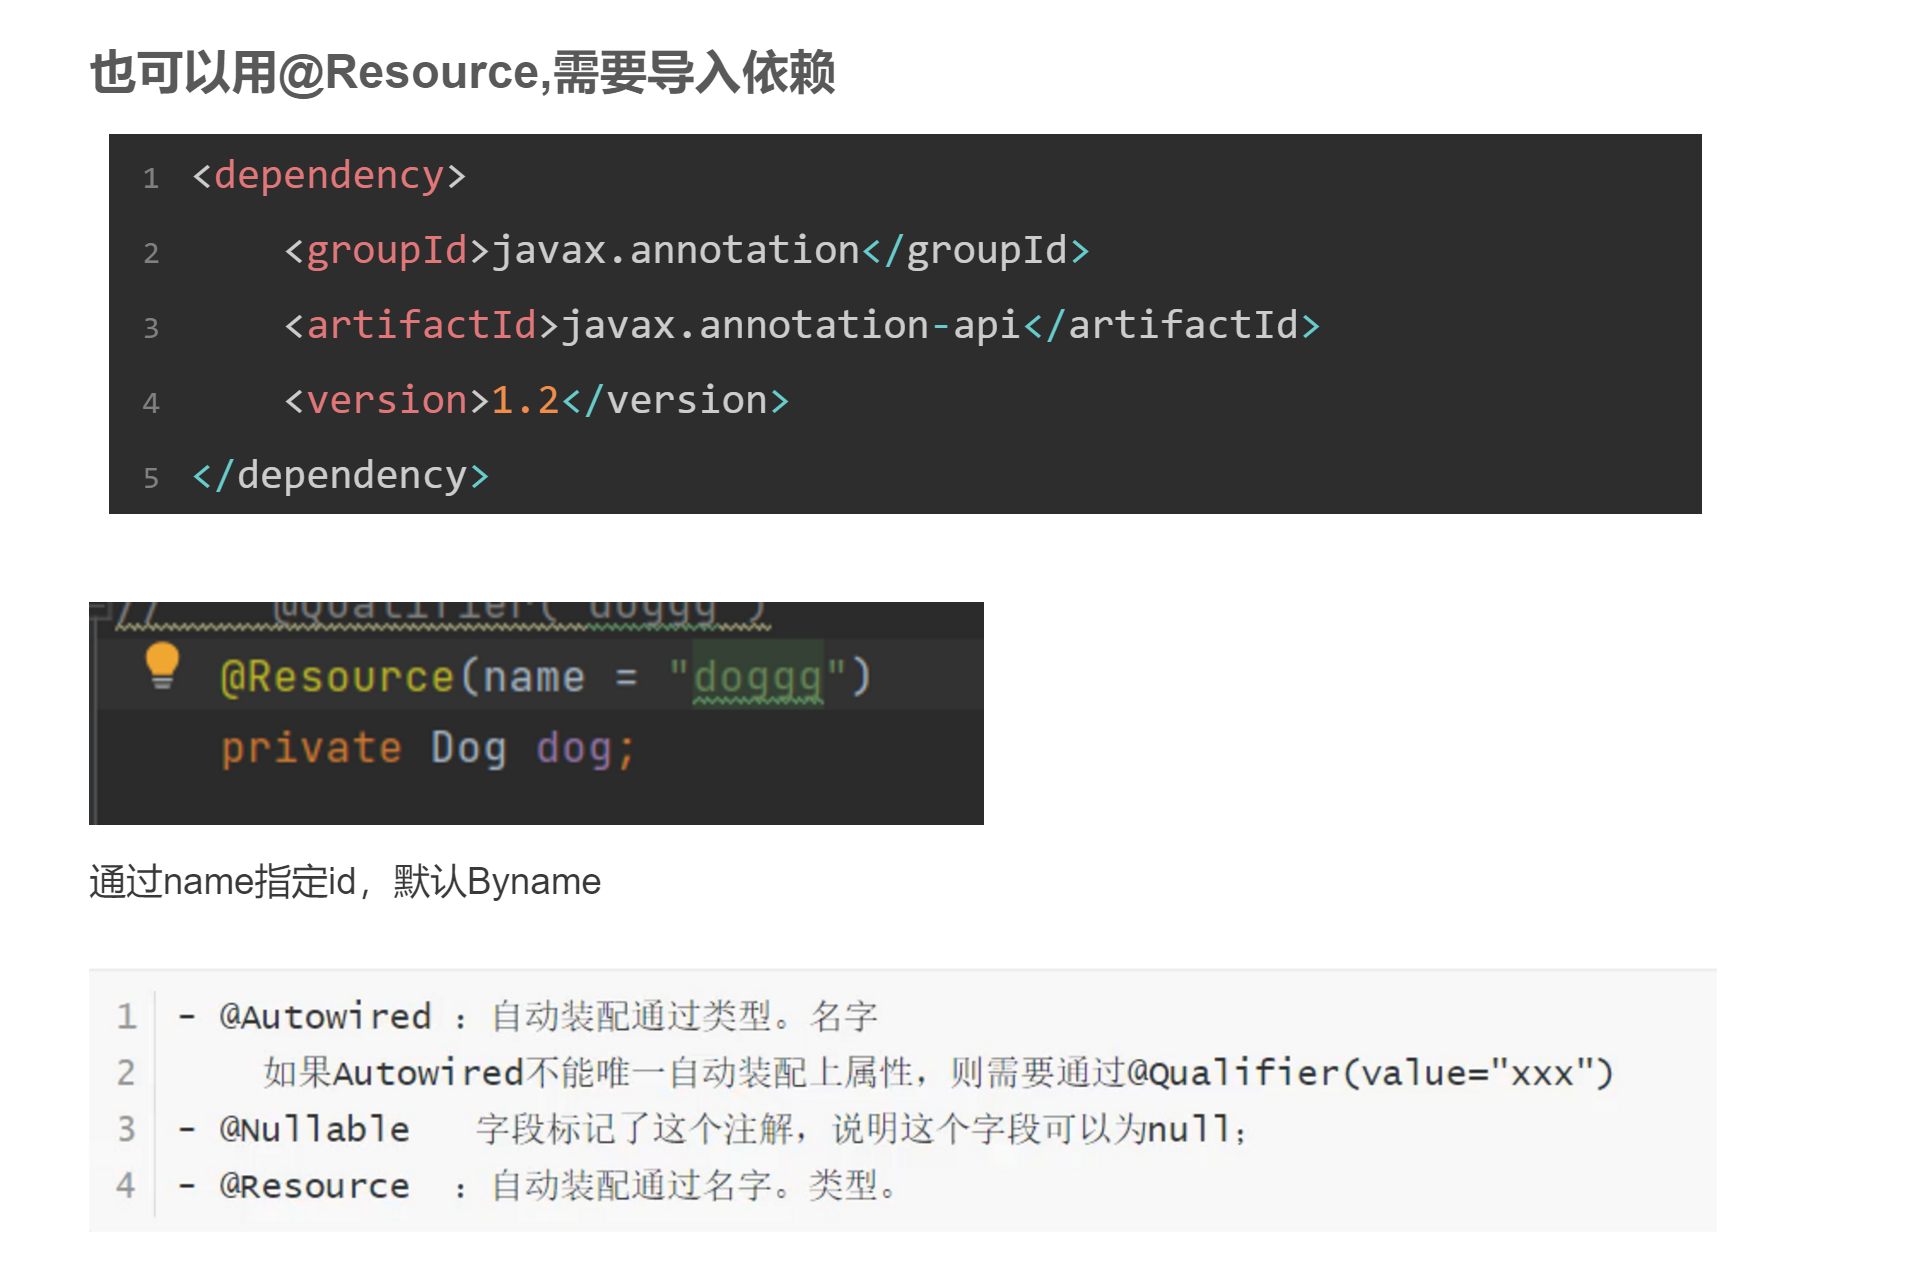
Task: Click line number 5 in the XML code block
Action: pyautogui.click(x=151, y=478)
